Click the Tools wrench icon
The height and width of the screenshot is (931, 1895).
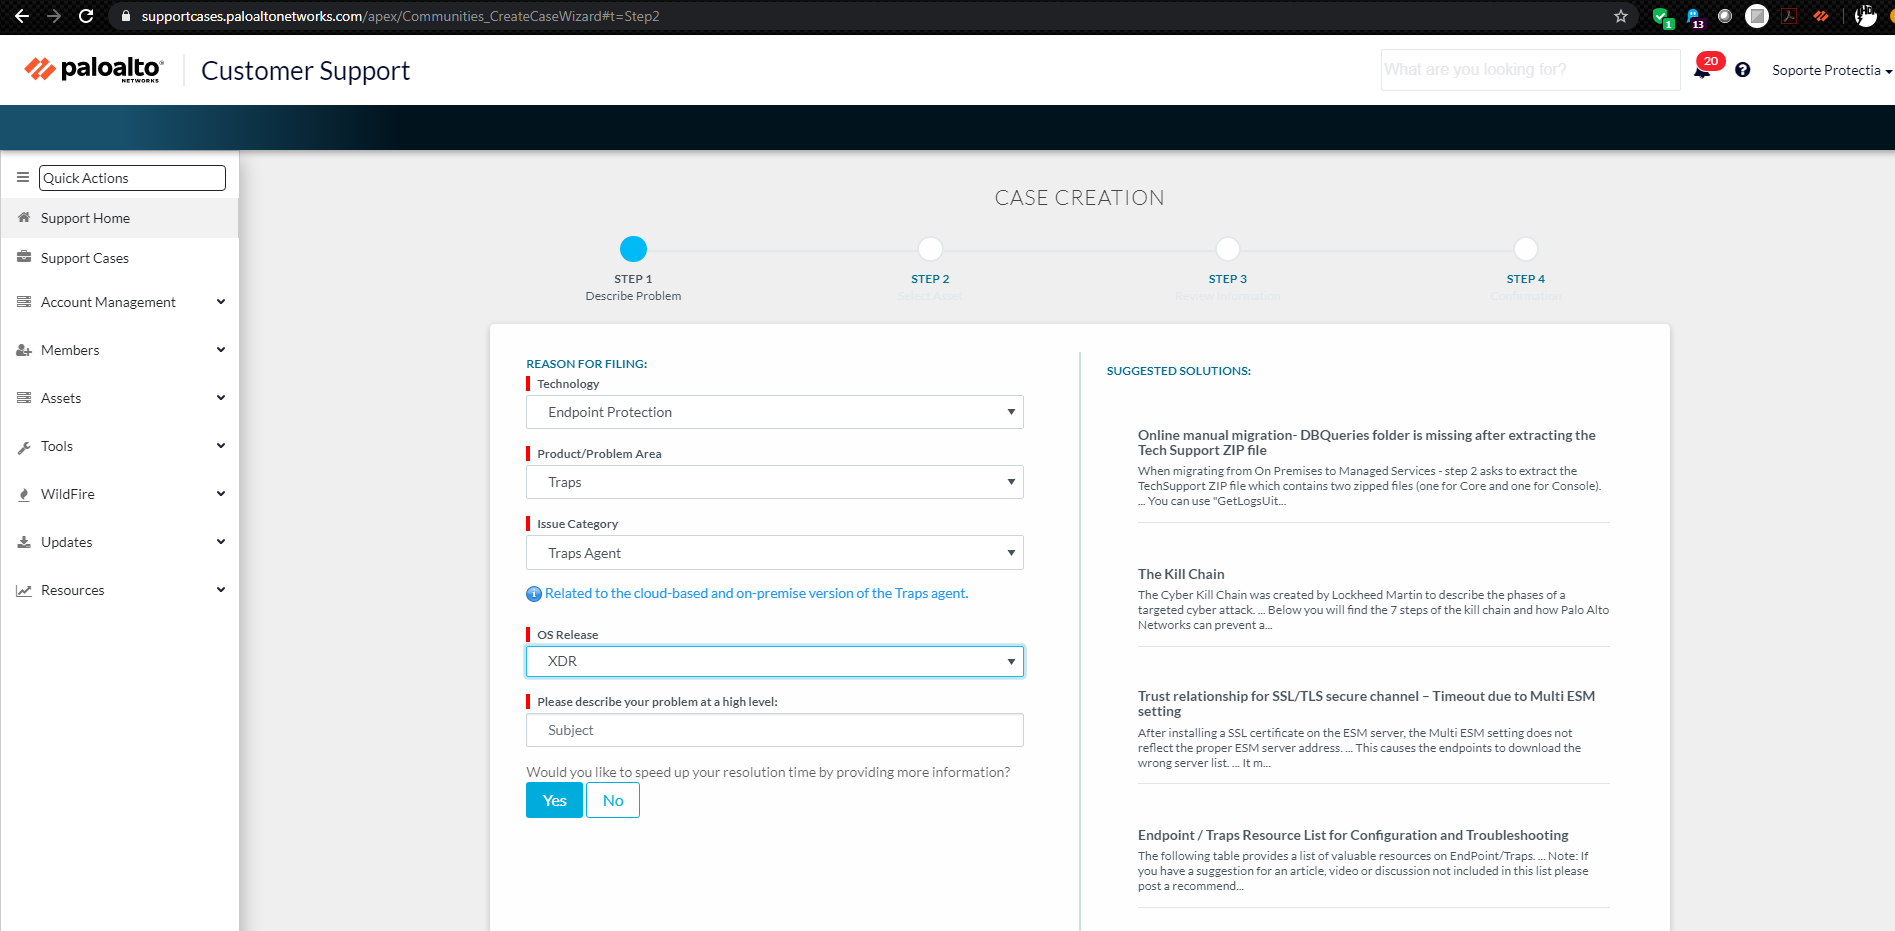tap(24, 447)
